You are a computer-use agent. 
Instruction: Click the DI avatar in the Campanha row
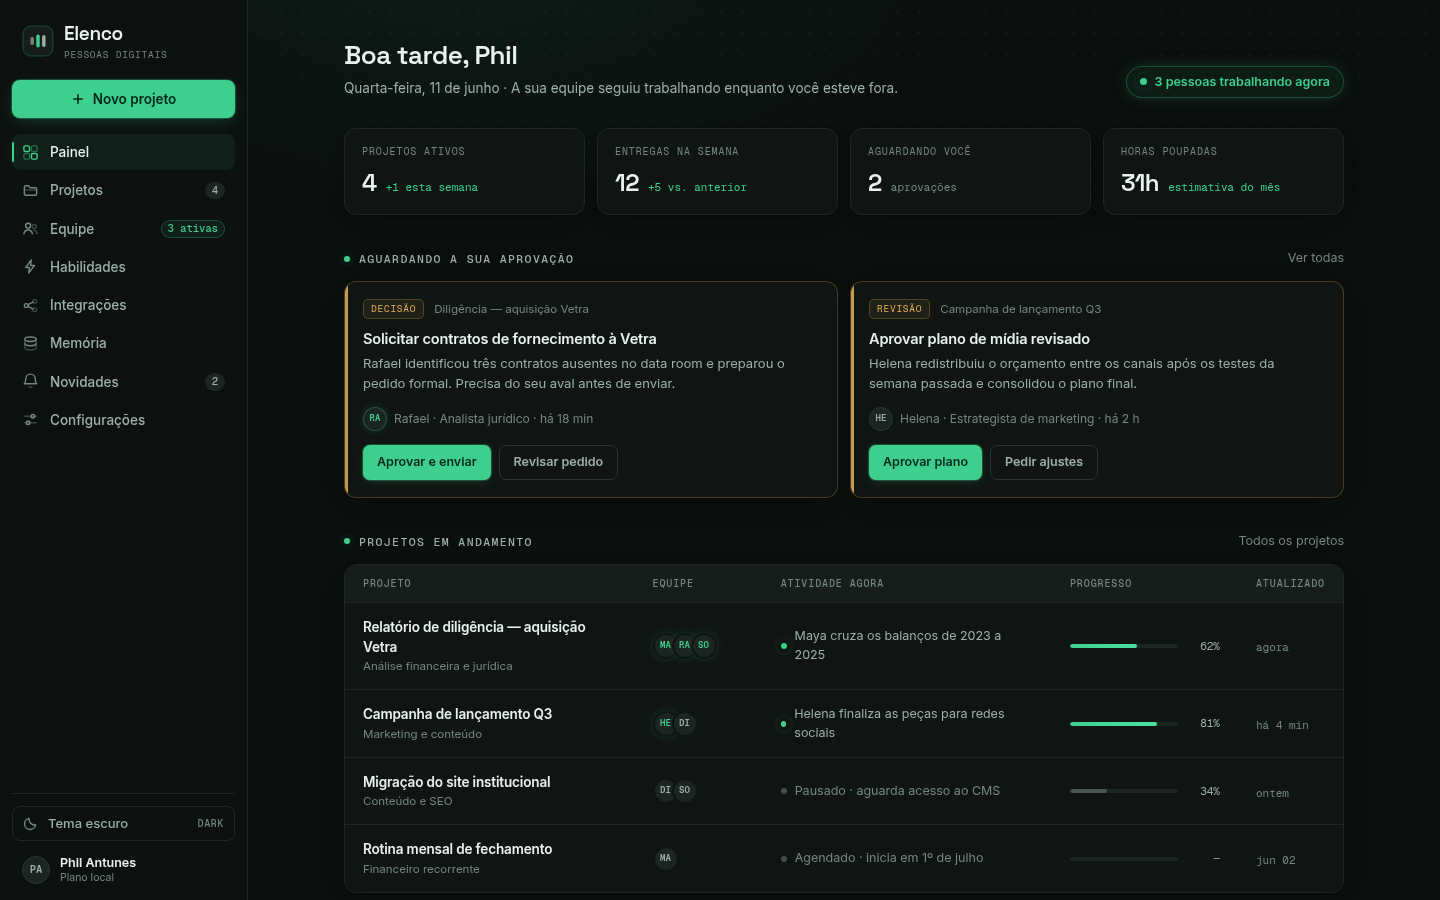pyautogui.click(x=684, y=723)
